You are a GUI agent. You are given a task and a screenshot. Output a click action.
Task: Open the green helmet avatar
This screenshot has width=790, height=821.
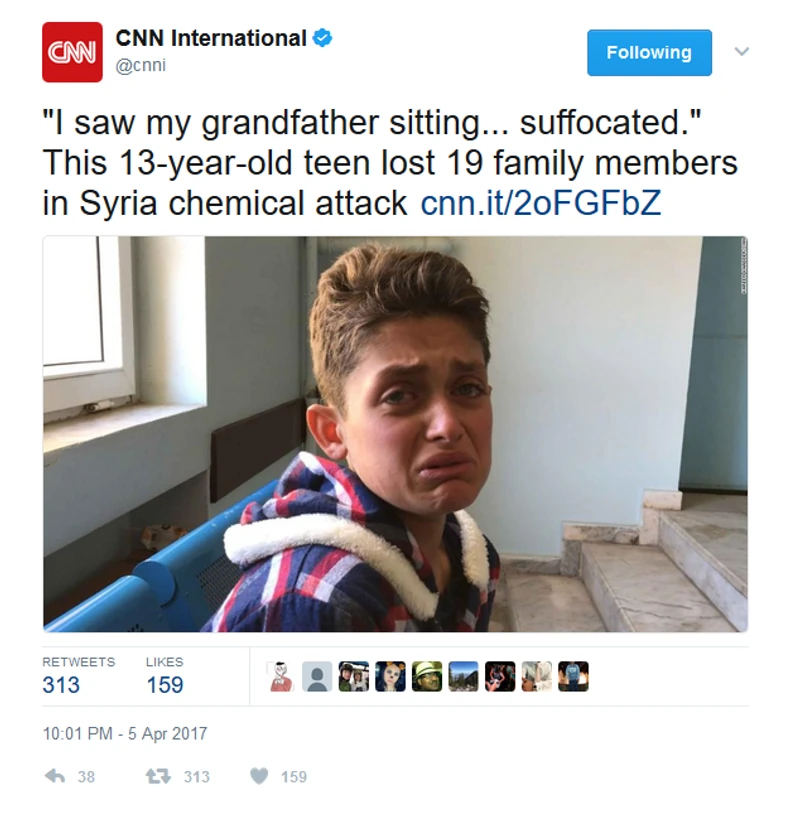click(x=427, y=676)
